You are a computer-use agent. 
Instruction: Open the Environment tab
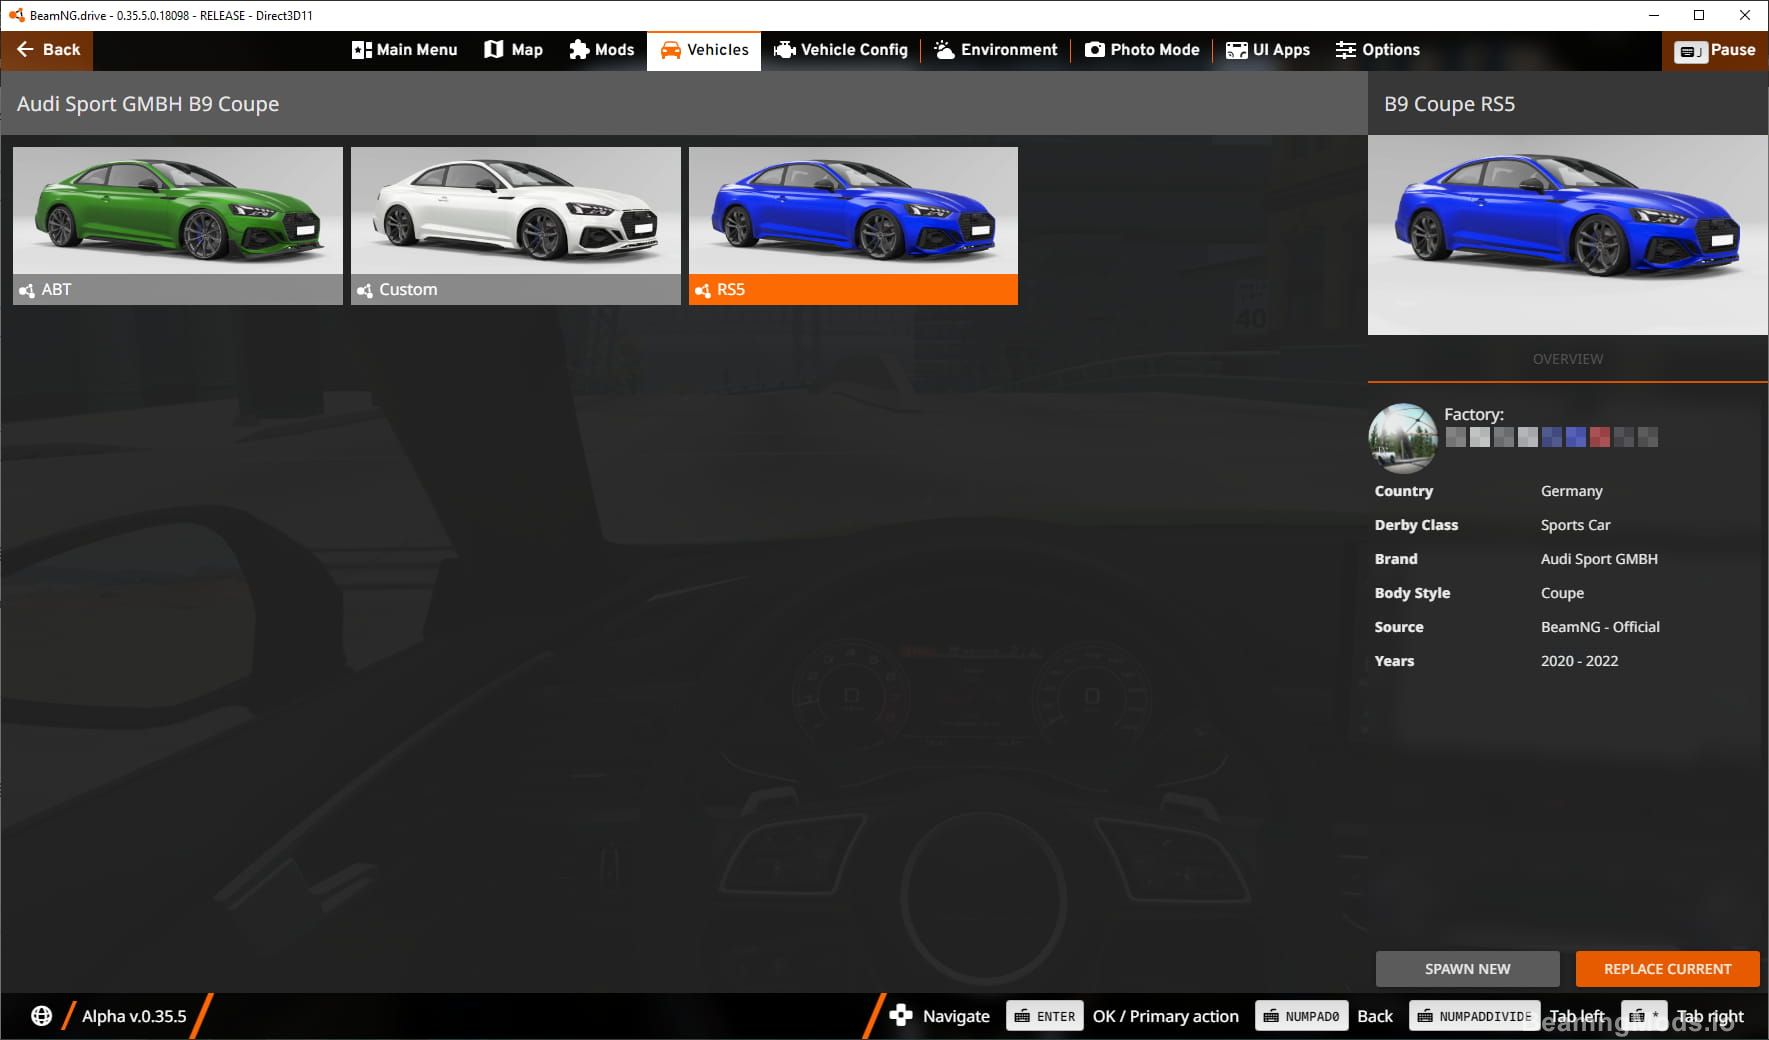995,50
